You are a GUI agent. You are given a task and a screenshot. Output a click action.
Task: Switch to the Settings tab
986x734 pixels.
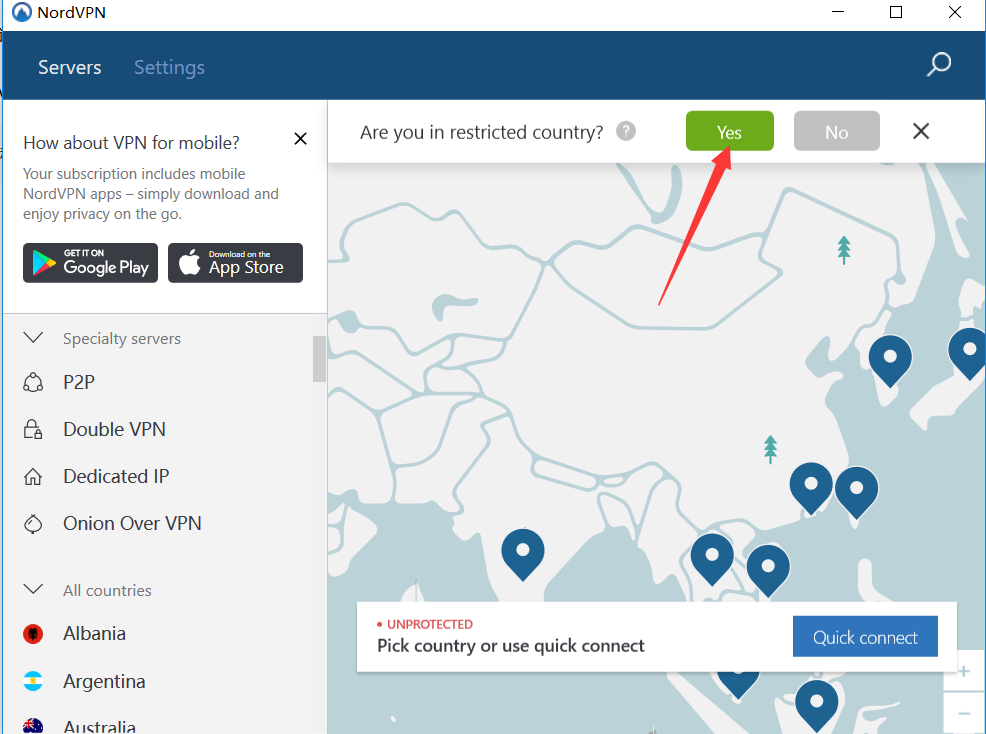169,67
